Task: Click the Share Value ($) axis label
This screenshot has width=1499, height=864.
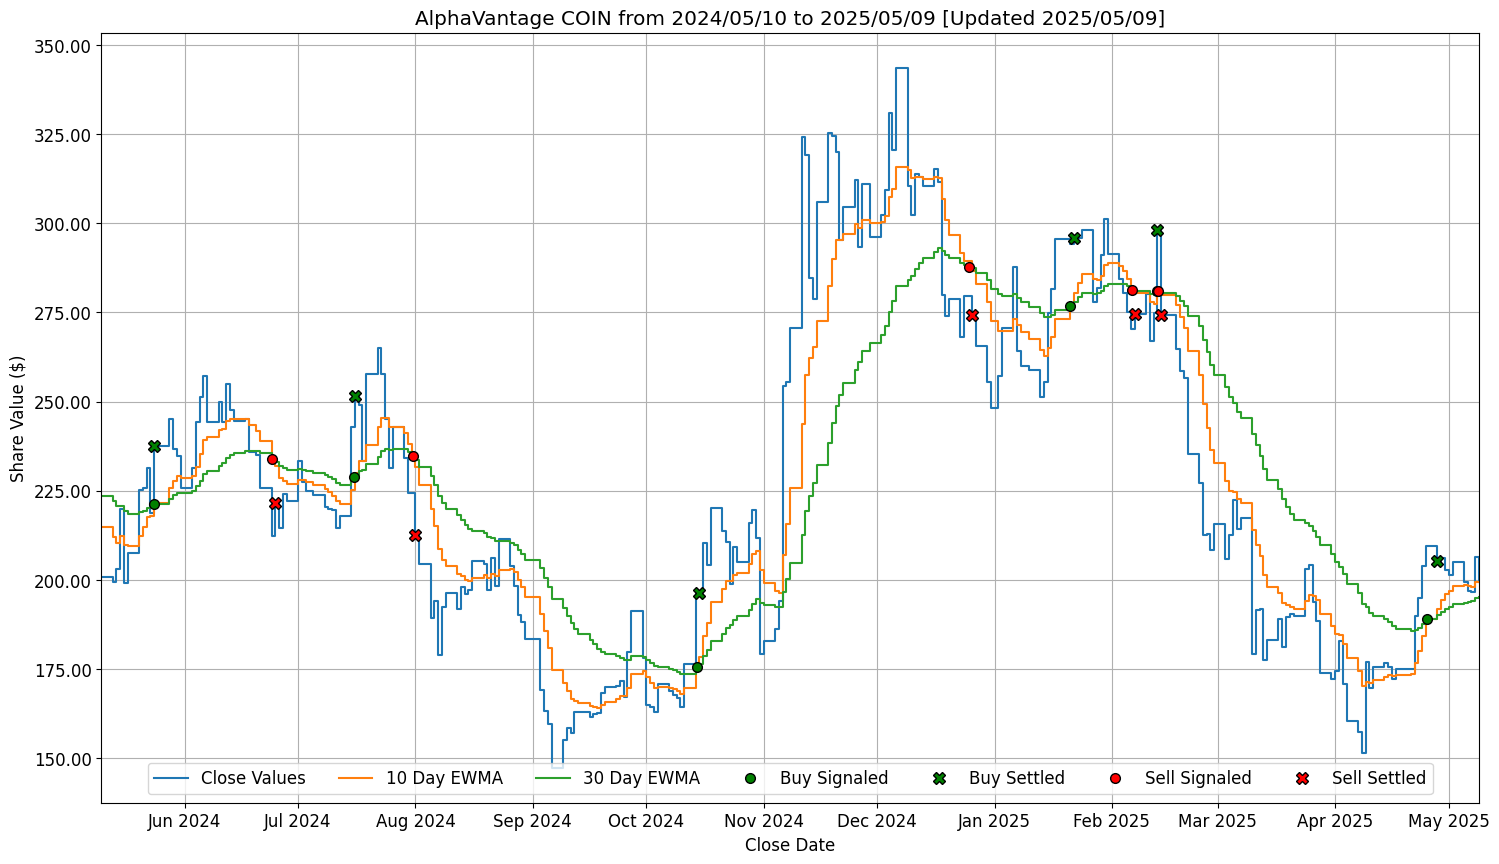Action: coord(18,418)
